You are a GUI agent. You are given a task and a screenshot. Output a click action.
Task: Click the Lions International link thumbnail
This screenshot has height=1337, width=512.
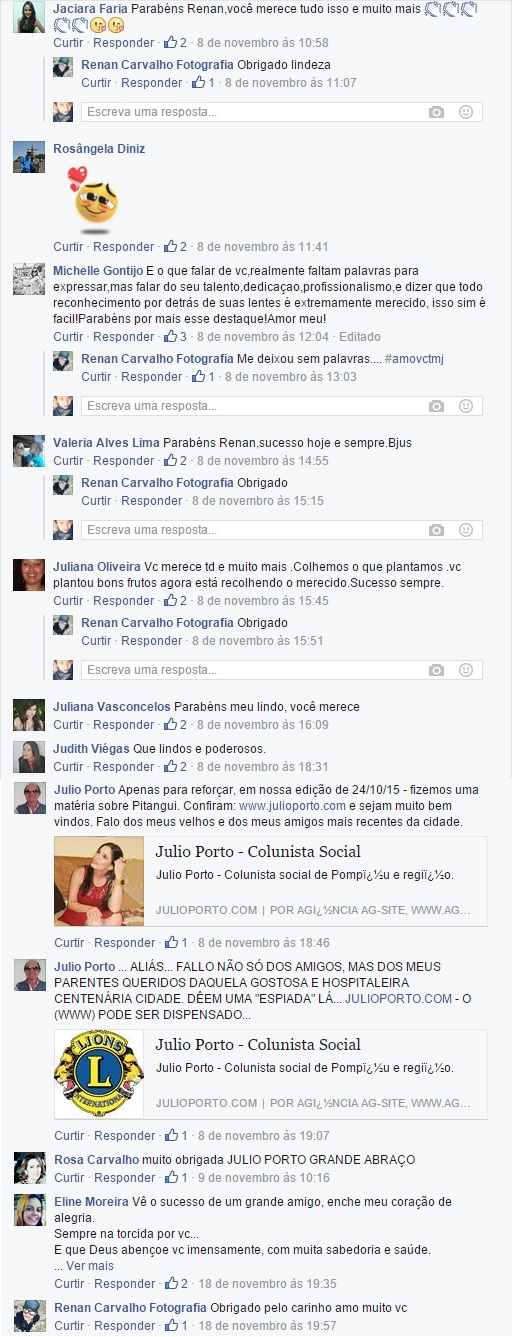99,1075
